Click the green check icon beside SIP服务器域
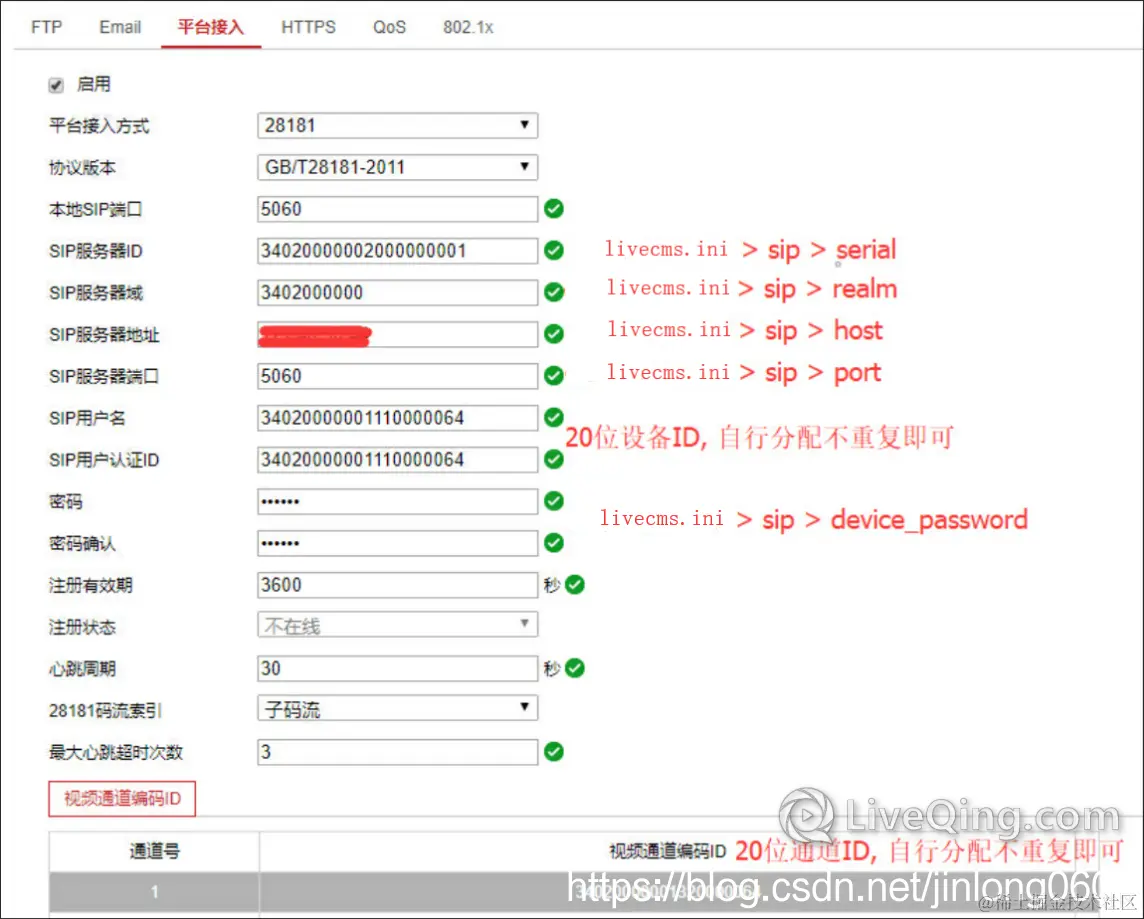The image size is (1144, 919). point(554,293)
